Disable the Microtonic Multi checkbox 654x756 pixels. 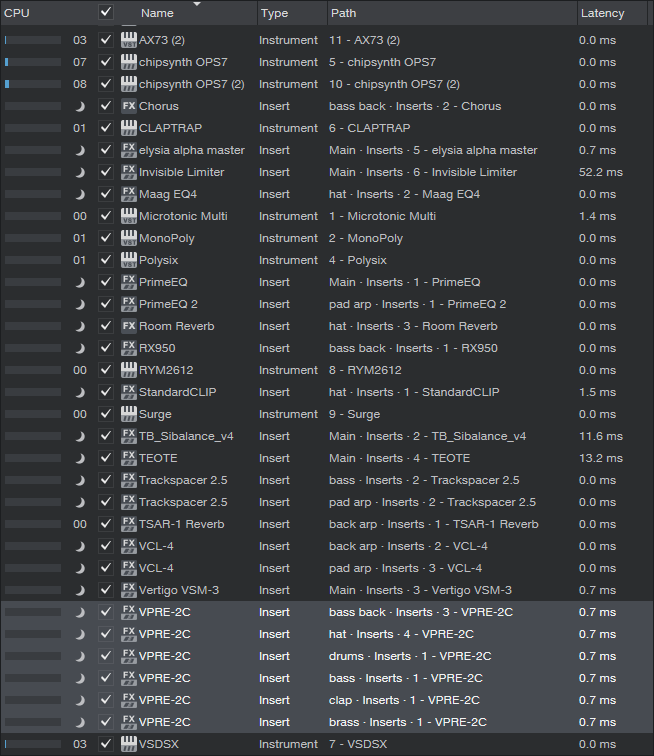[x=106, y=216]
